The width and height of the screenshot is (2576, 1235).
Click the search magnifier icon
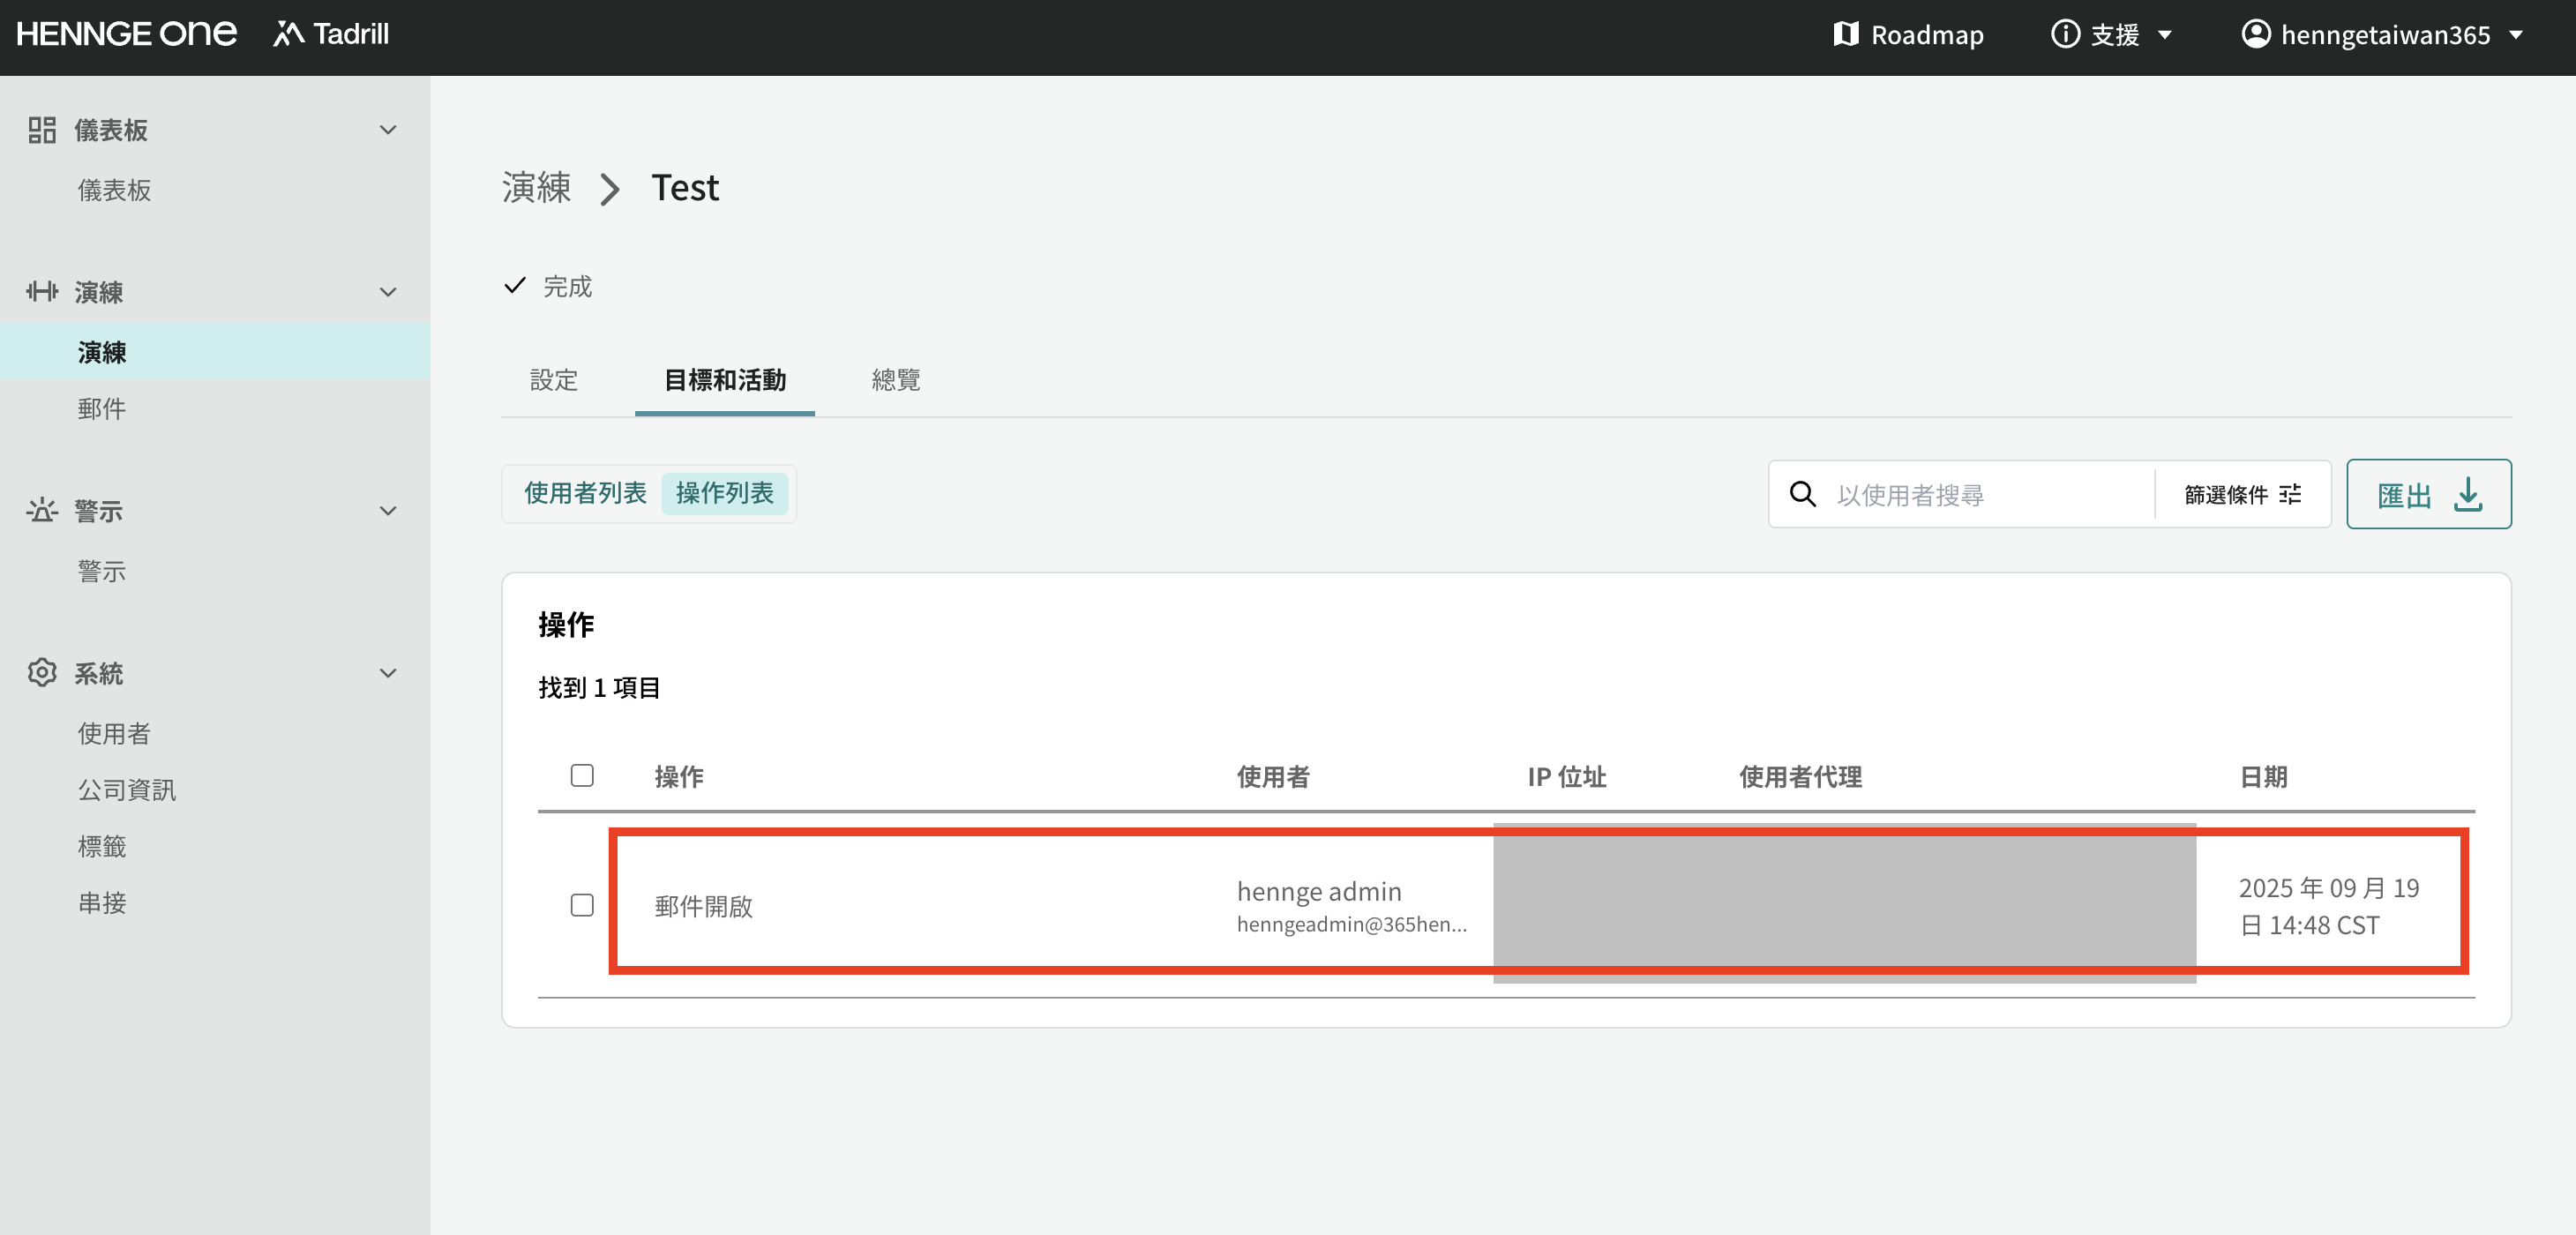1802,494
